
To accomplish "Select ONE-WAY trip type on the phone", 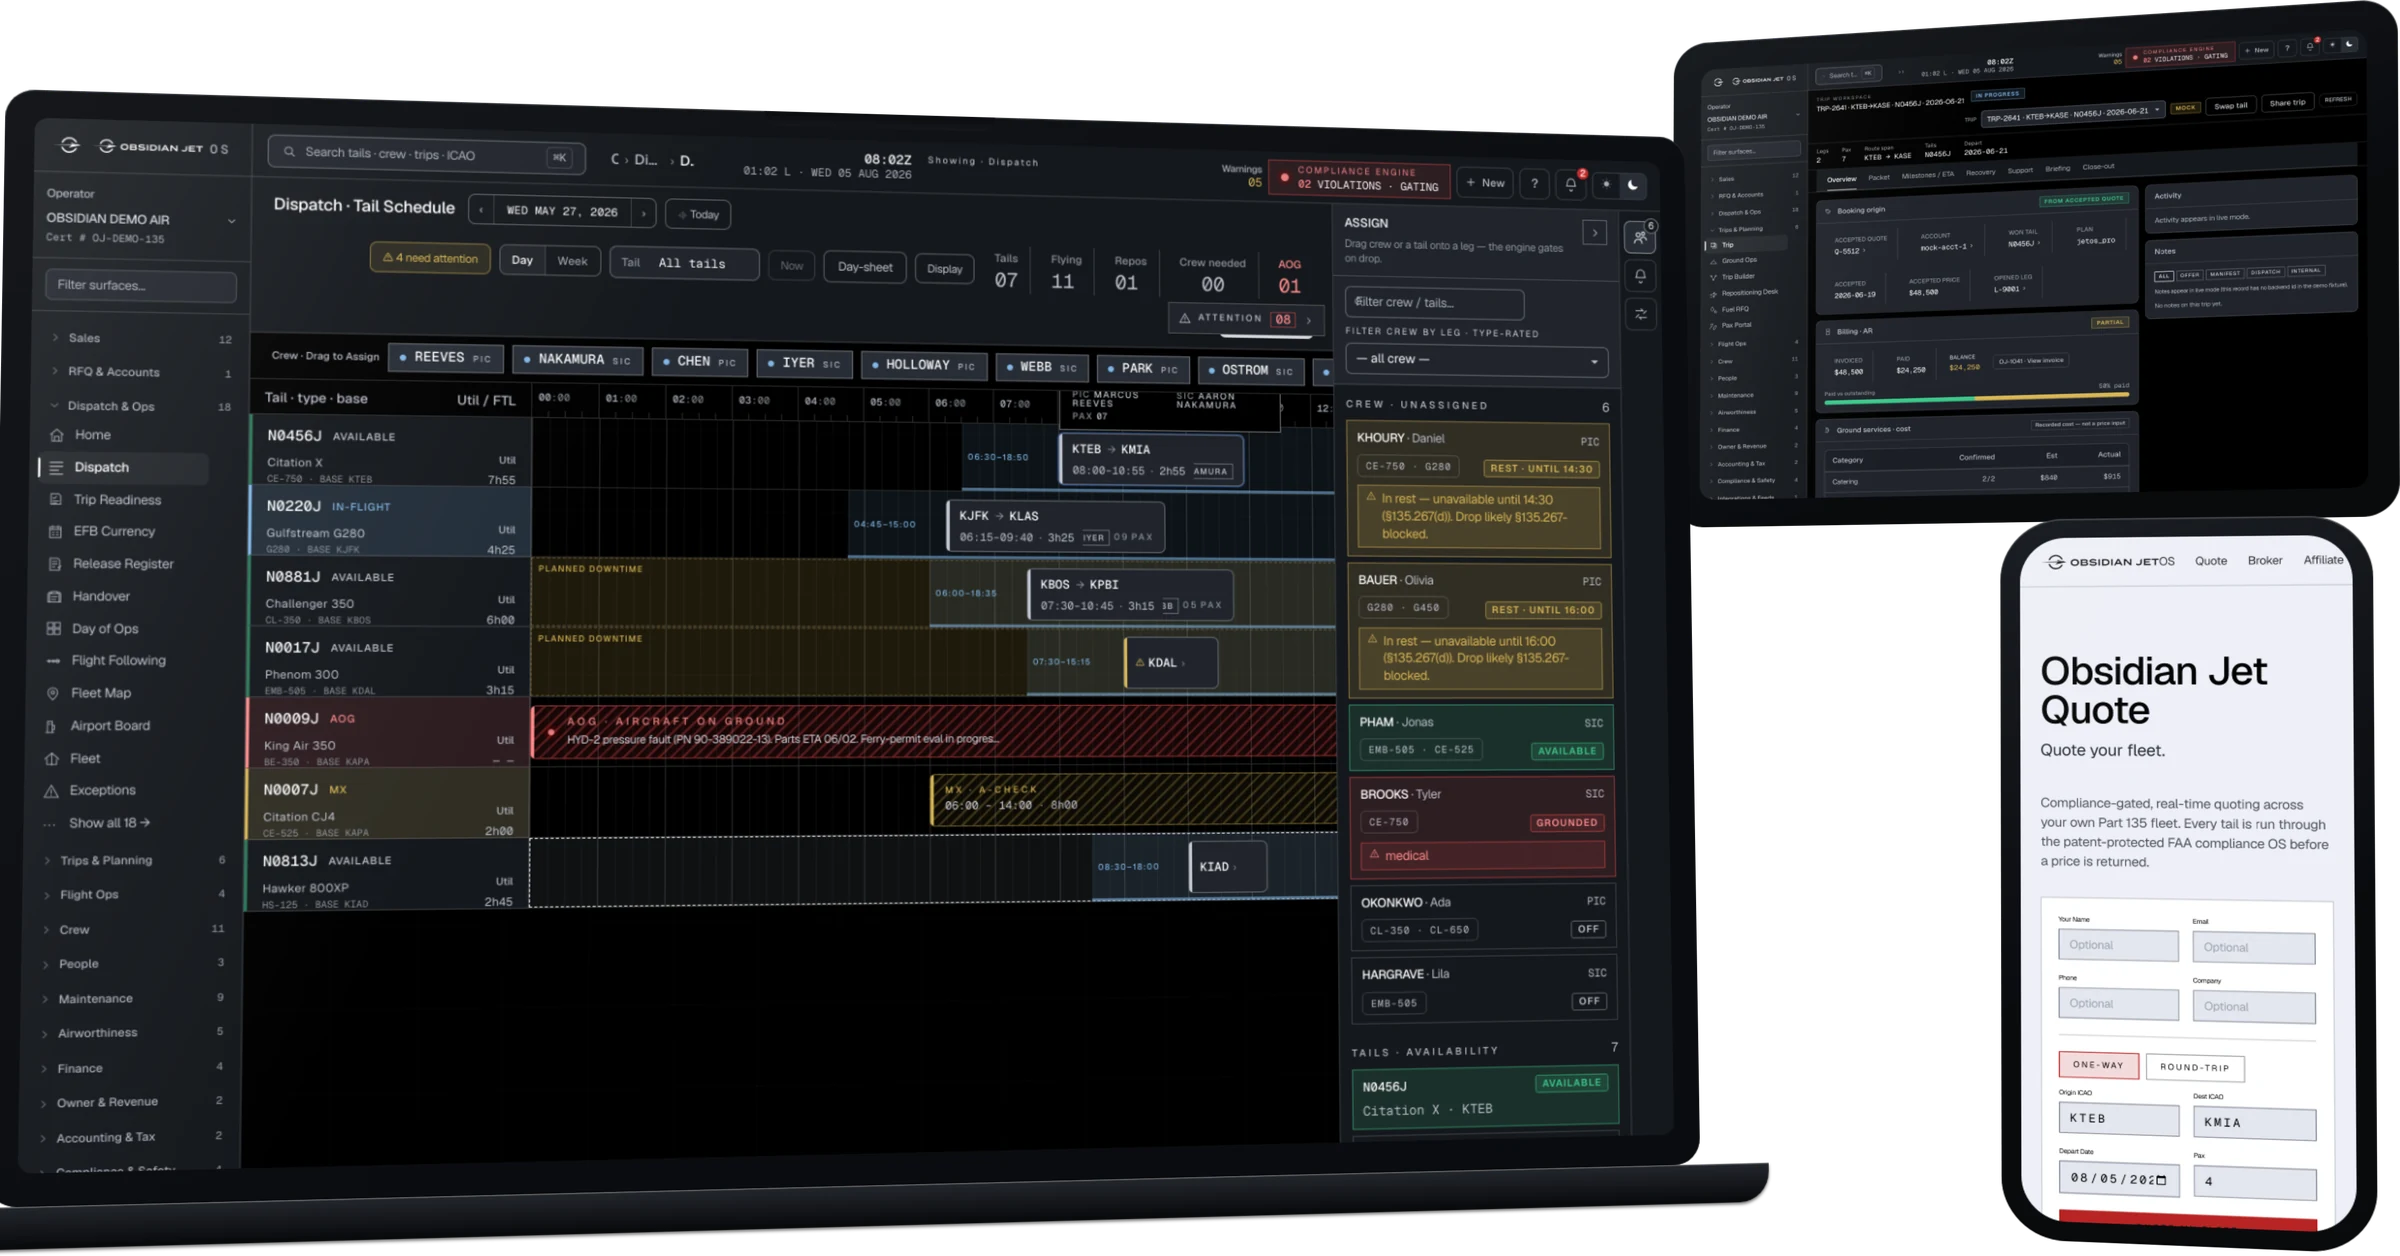I will pos(2098,1065).
